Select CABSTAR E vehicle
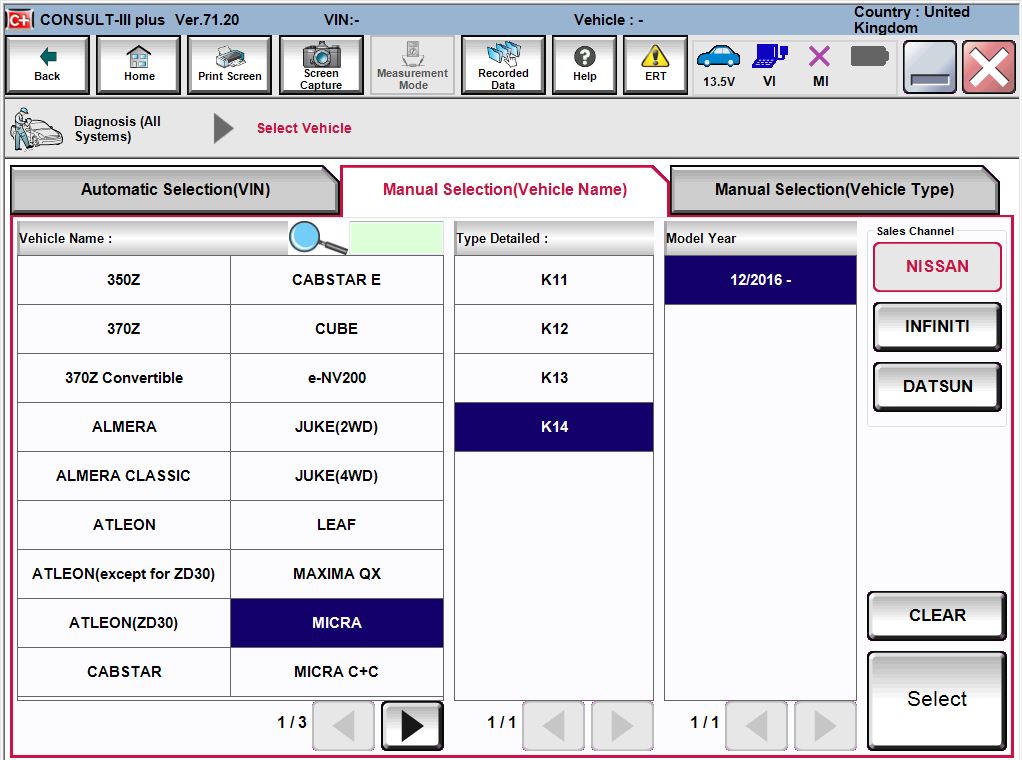This screenshot has height=760, width=1022. pos(337,280)
